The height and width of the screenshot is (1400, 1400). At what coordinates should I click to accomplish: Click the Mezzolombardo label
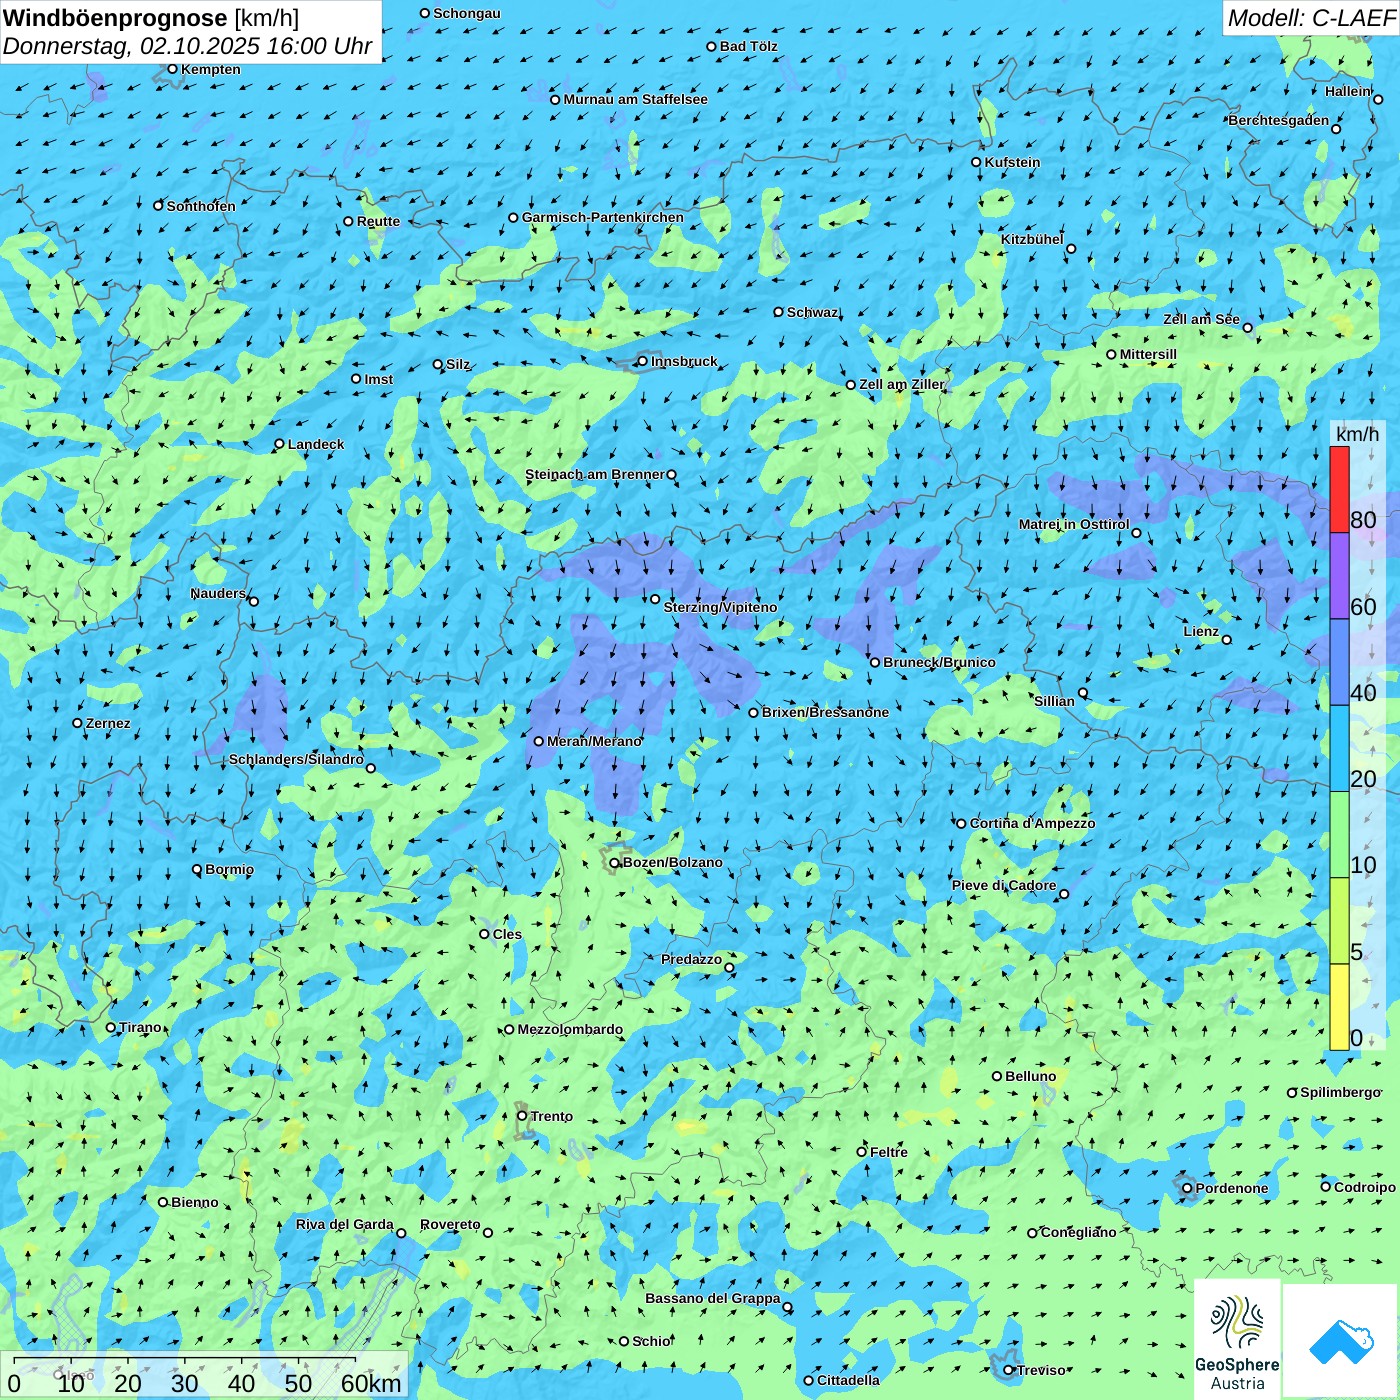pos(570,1029)
